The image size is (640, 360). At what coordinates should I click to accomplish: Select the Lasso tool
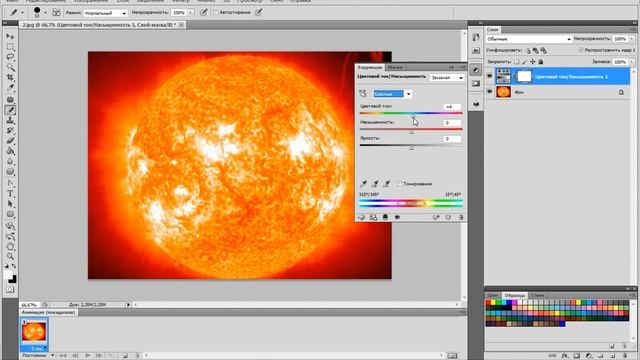[10, 57]
